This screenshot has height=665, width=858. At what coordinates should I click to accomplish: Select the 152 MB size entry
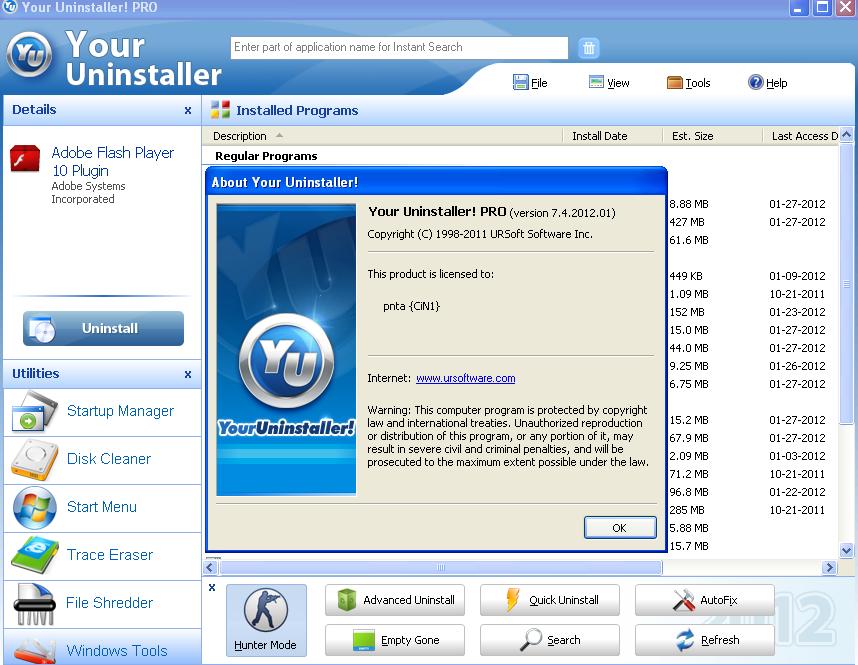[687, 312]
